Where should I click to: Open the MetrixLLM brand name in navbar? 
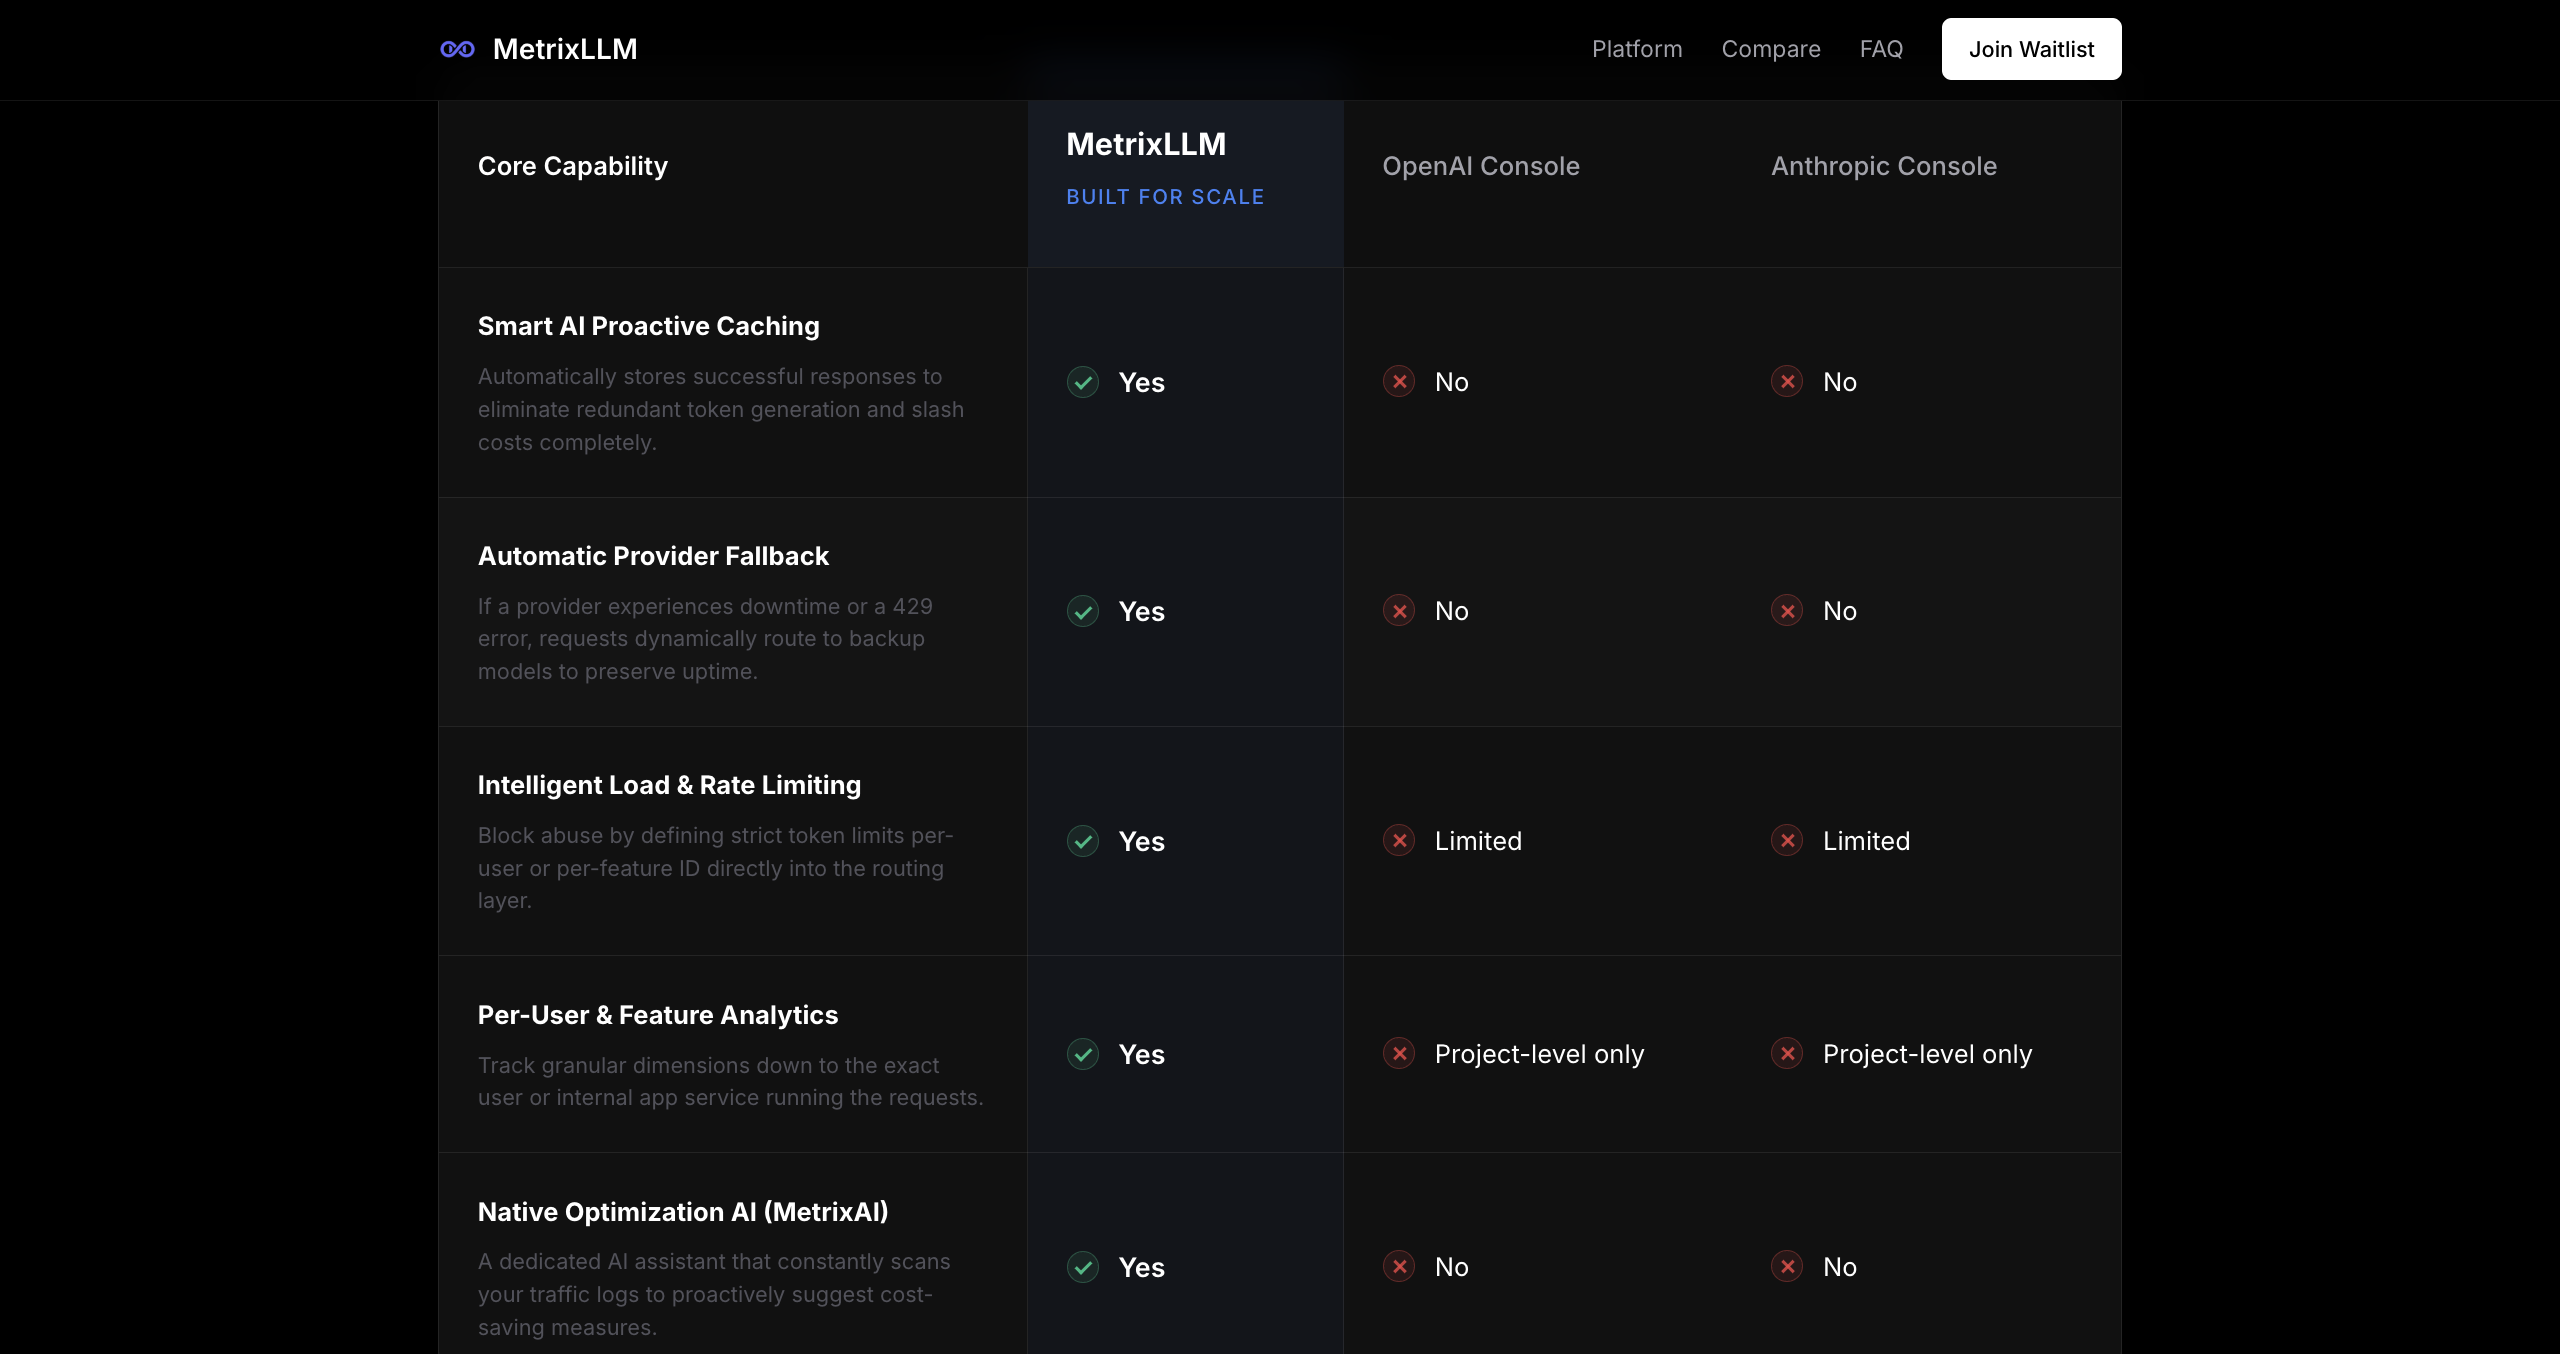[x=565, y=49]
